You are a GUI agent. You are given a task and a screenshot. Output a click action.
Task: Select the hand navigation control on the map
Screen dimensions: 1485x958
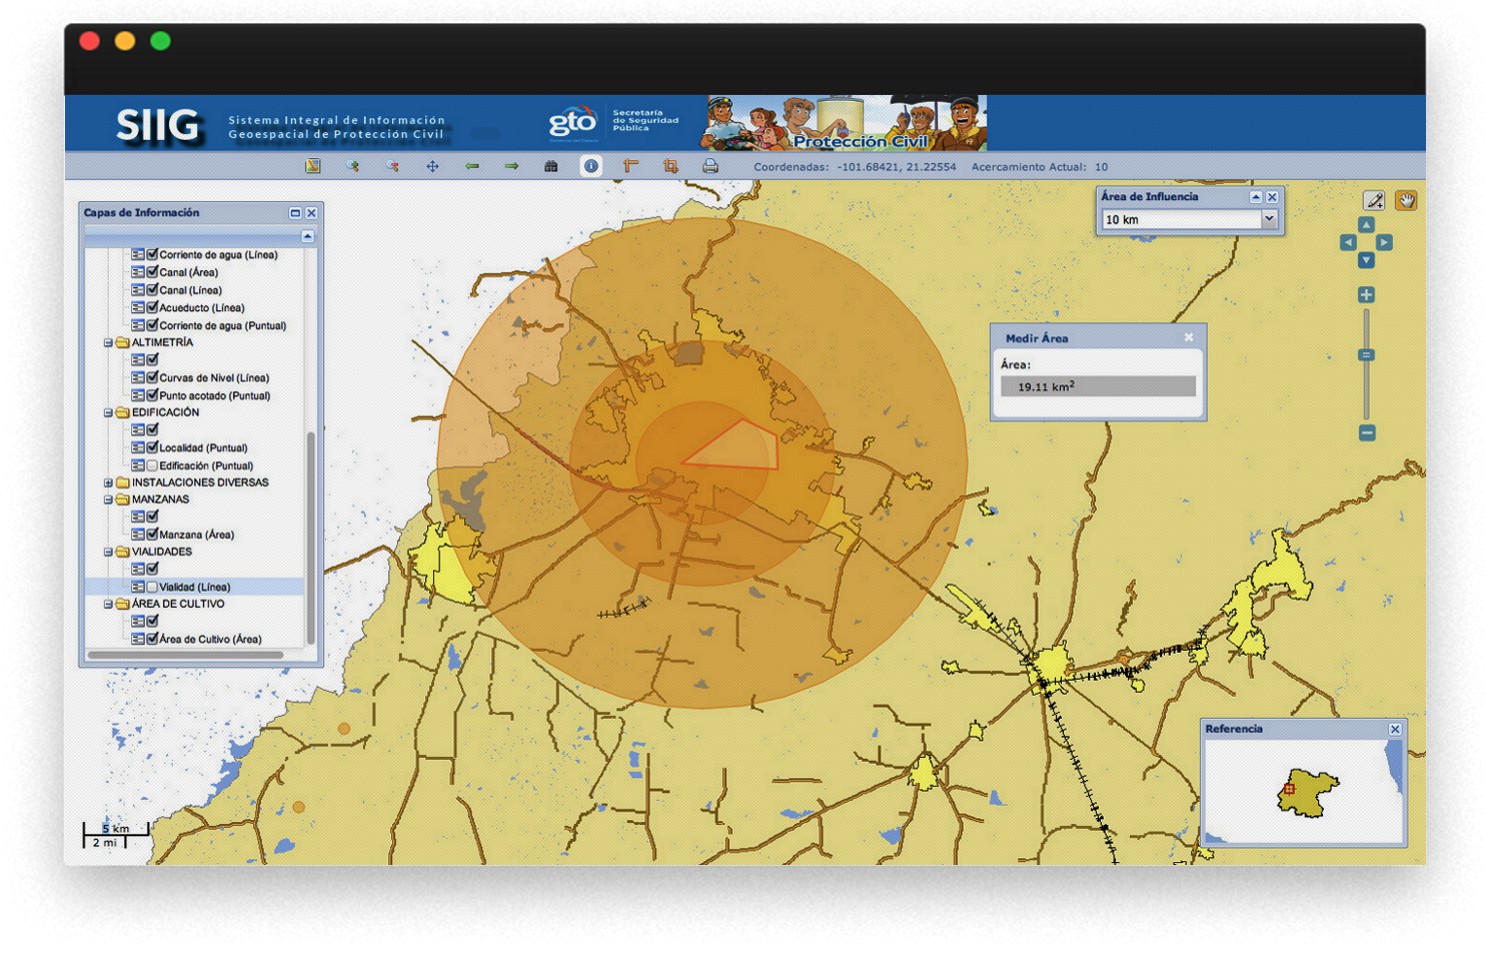coord(1406,201)
